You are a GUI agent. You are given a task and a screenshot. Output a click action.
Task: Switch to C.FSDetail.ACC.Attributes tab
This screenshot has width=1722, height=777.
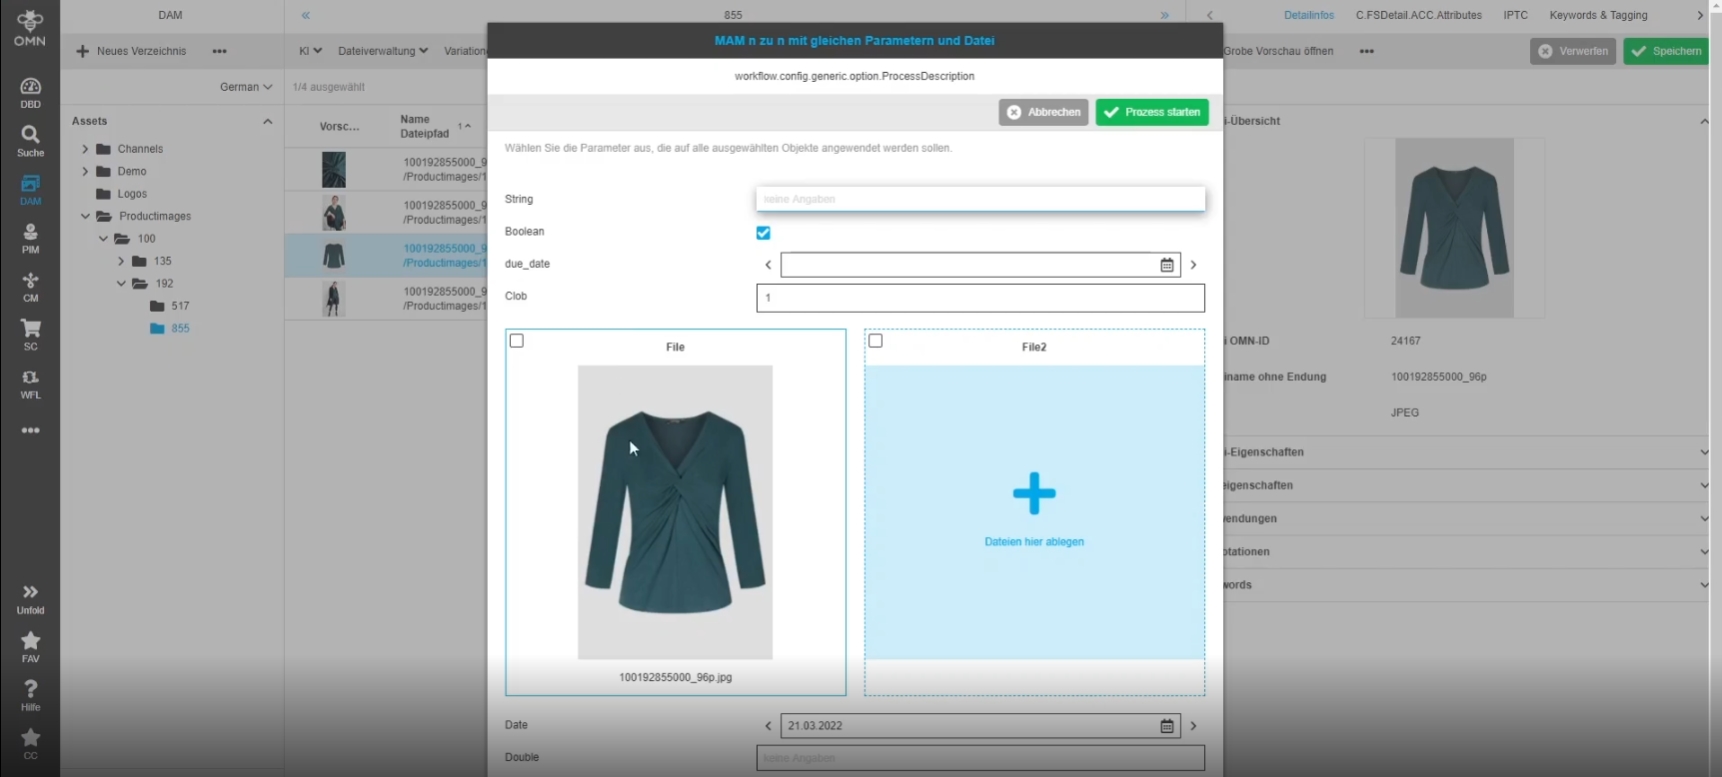coord(1419,15)
